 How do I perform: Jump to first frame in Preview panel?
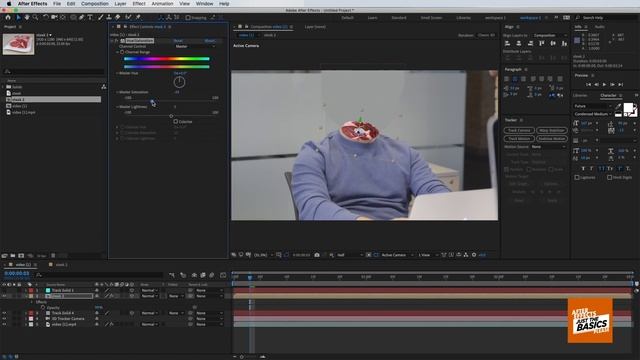tap(588, 84)
